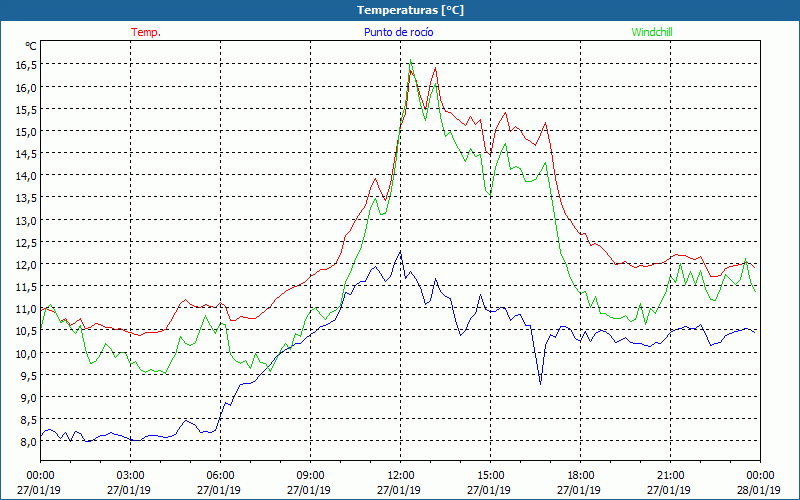Click the 16,5 y-axis value
Viewport: 800px width, 500px height.
point(26,65)
